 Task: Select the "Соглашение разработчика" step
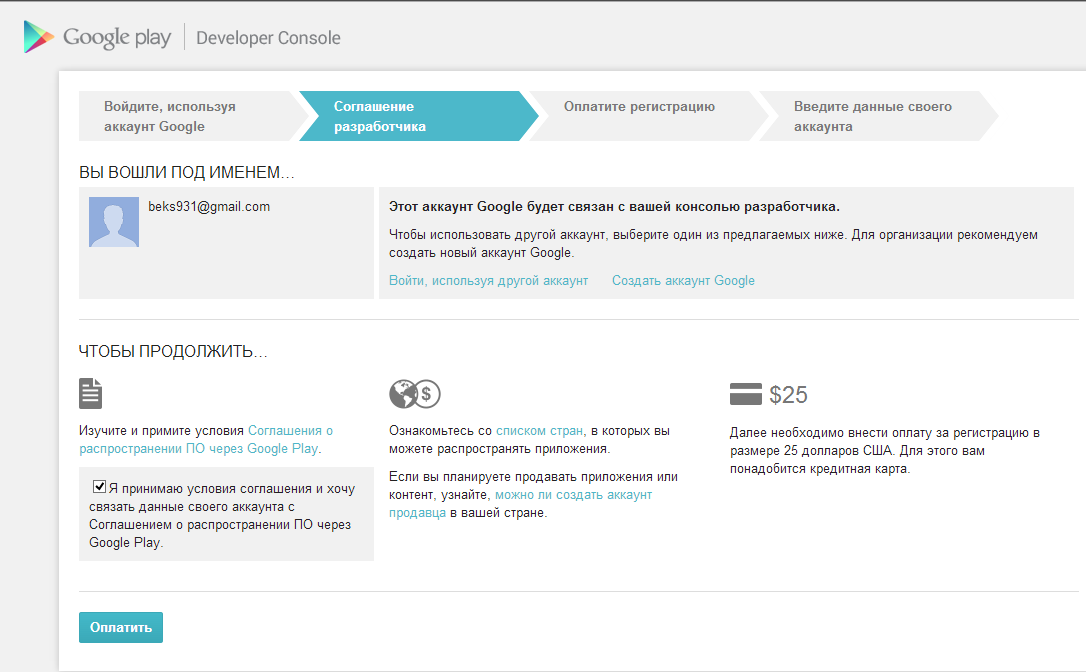[x=418, y=116]
